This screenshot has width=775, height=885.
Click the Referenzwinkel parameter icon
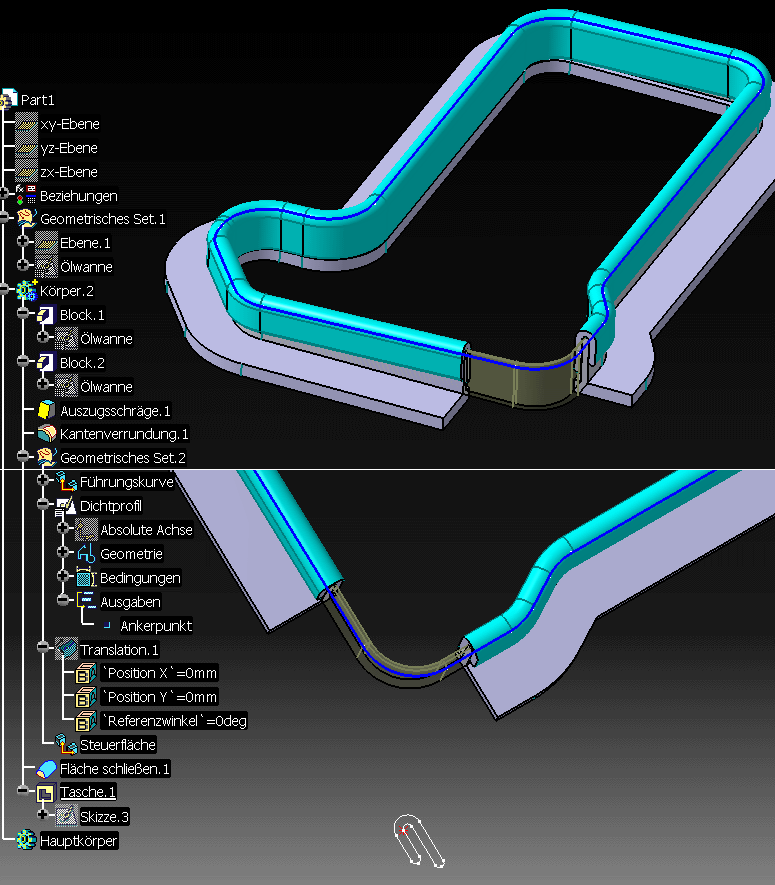[85, 721]
